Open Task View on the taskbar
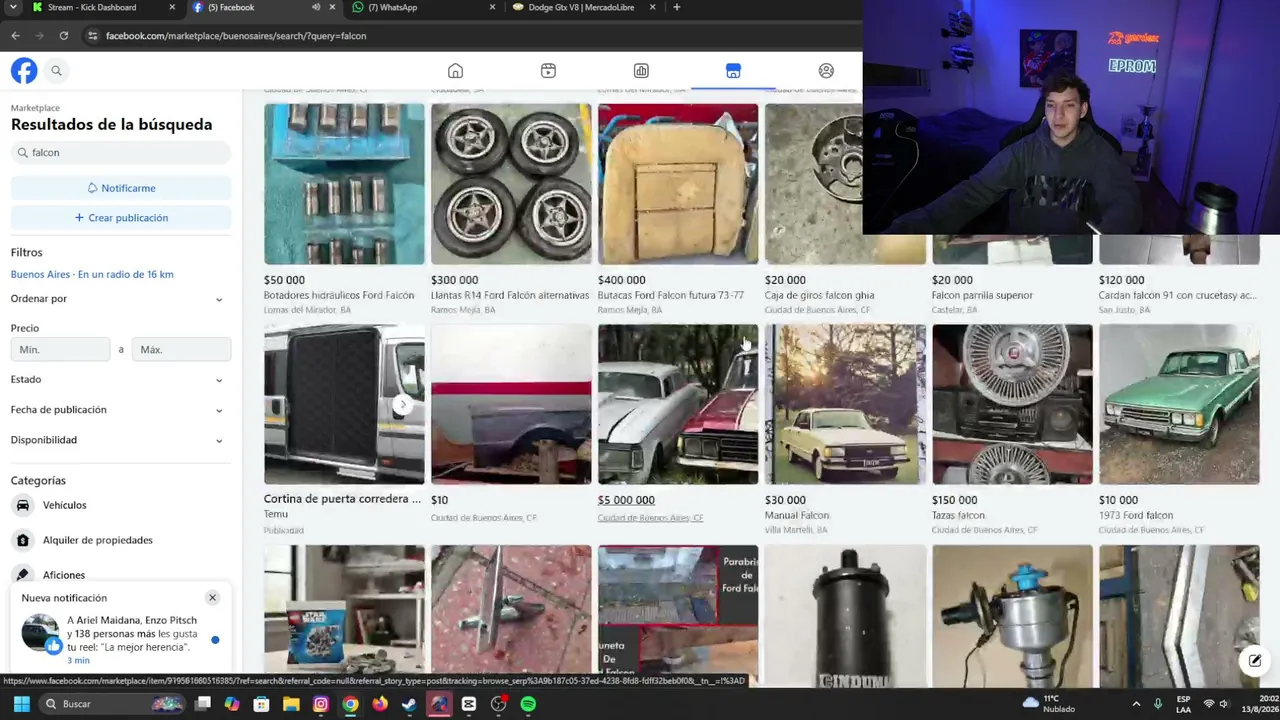 pyautogui.click(x=203, y=704)
